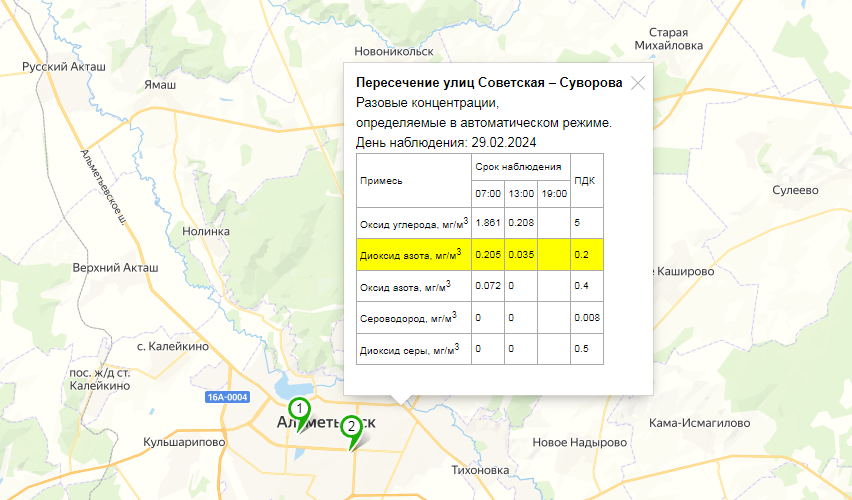Viewport: 852px width, 500px height.
Task: Click the Новоникольск map label
Action: pos(394,52)
